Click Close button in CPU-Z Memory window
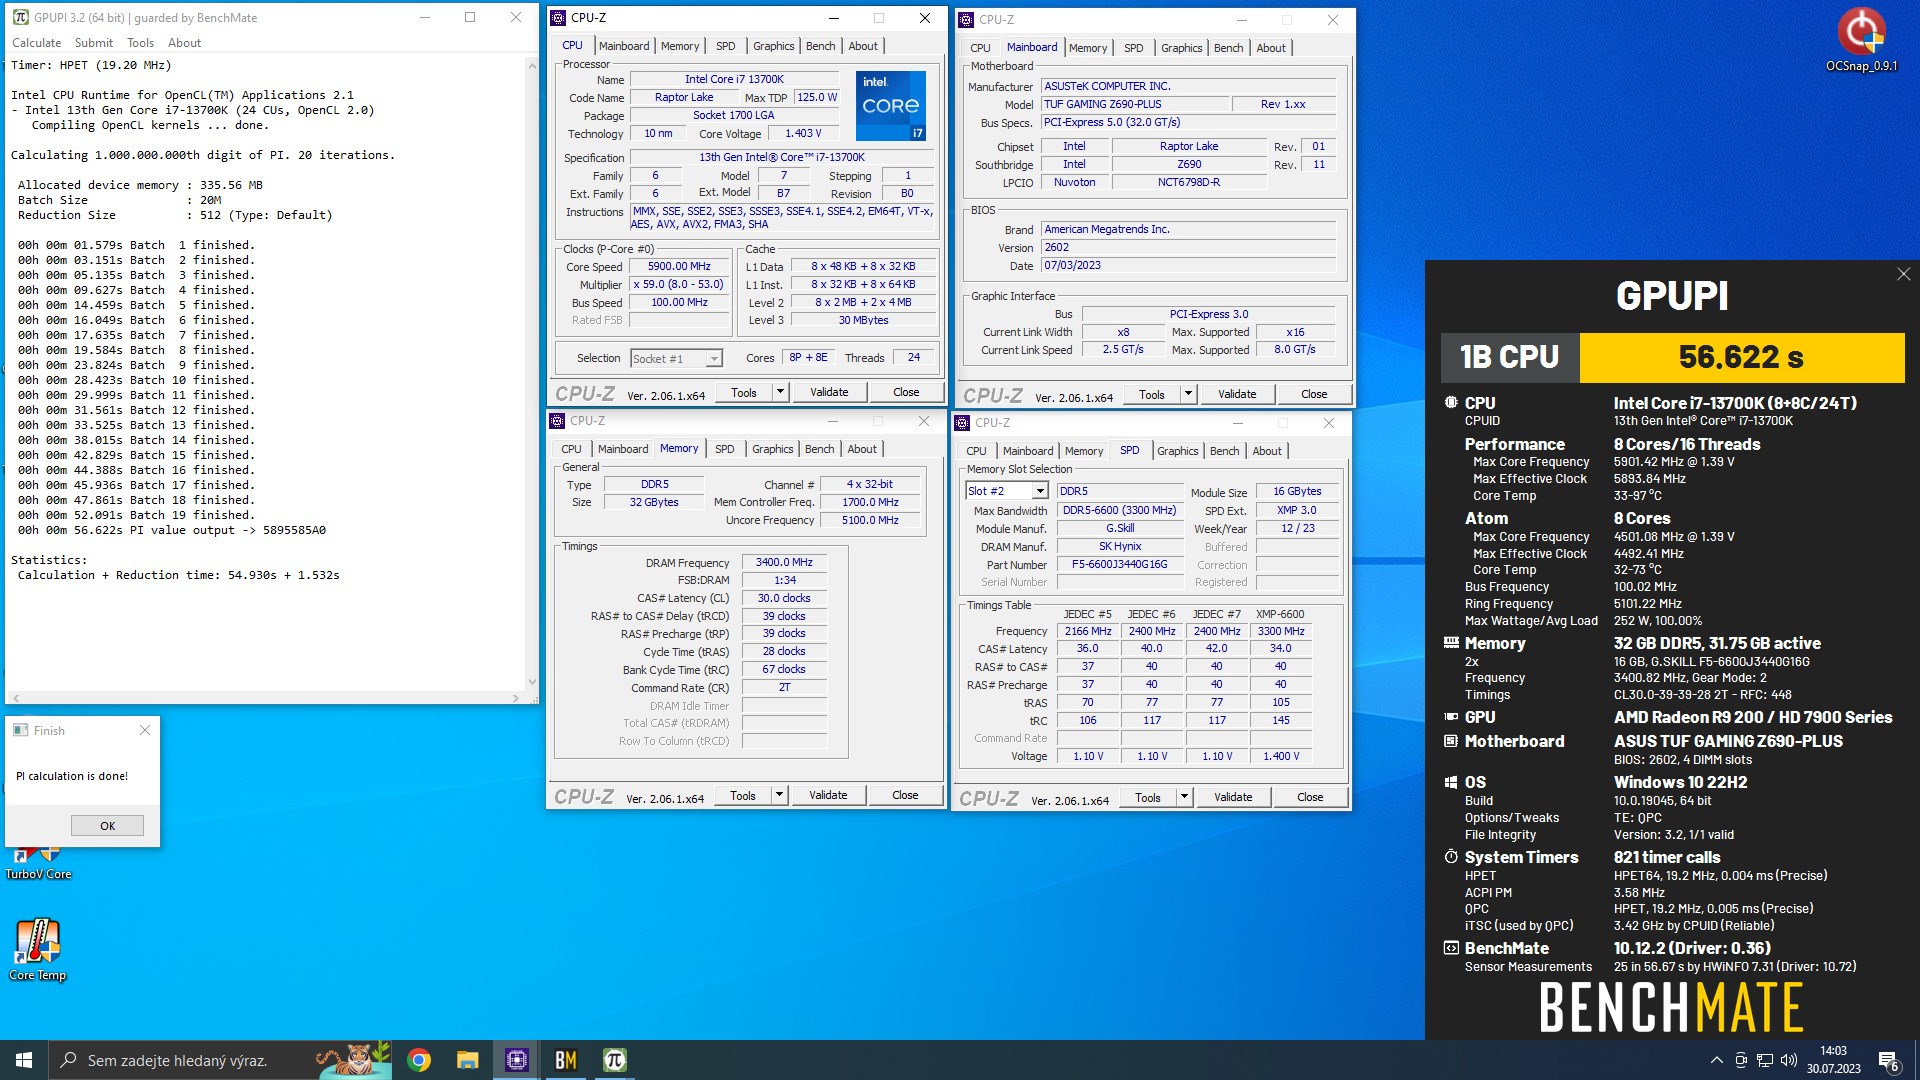This screenshot has width=1920, height=1080. tap(905, 795)
